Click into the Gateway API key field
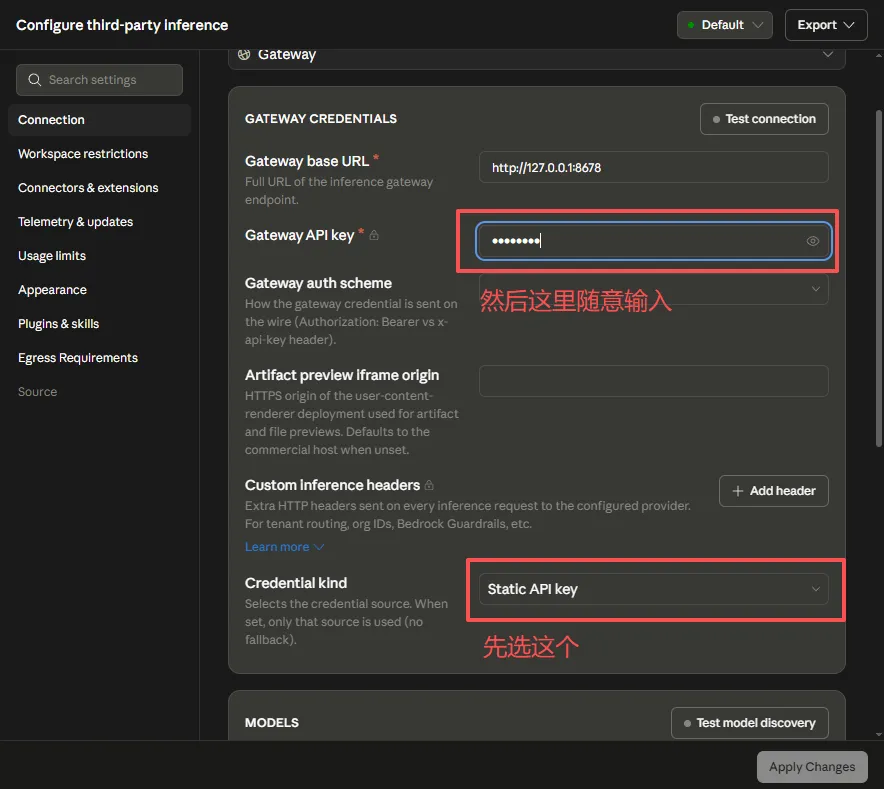 [x=653, y=241]
